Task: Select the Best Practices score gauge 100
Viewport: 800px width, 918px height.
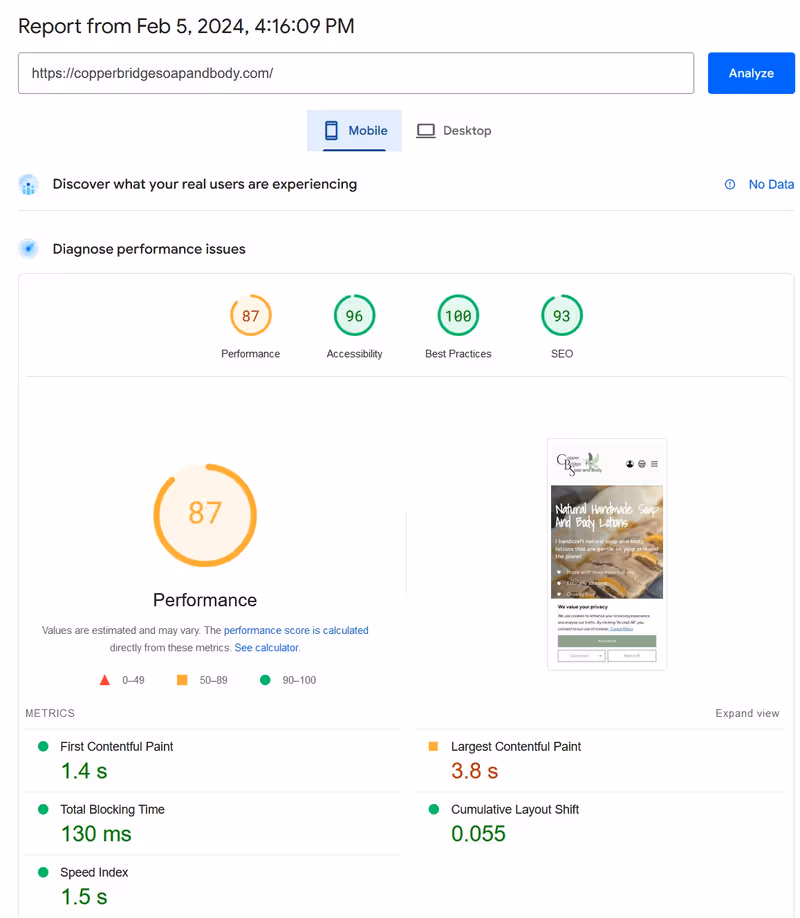Action: (x=458, y=316)
